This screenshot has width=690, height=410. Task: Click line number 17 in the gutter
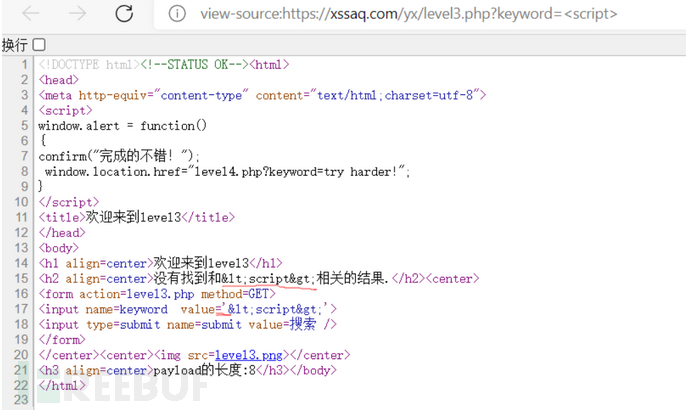click(20, 309)
